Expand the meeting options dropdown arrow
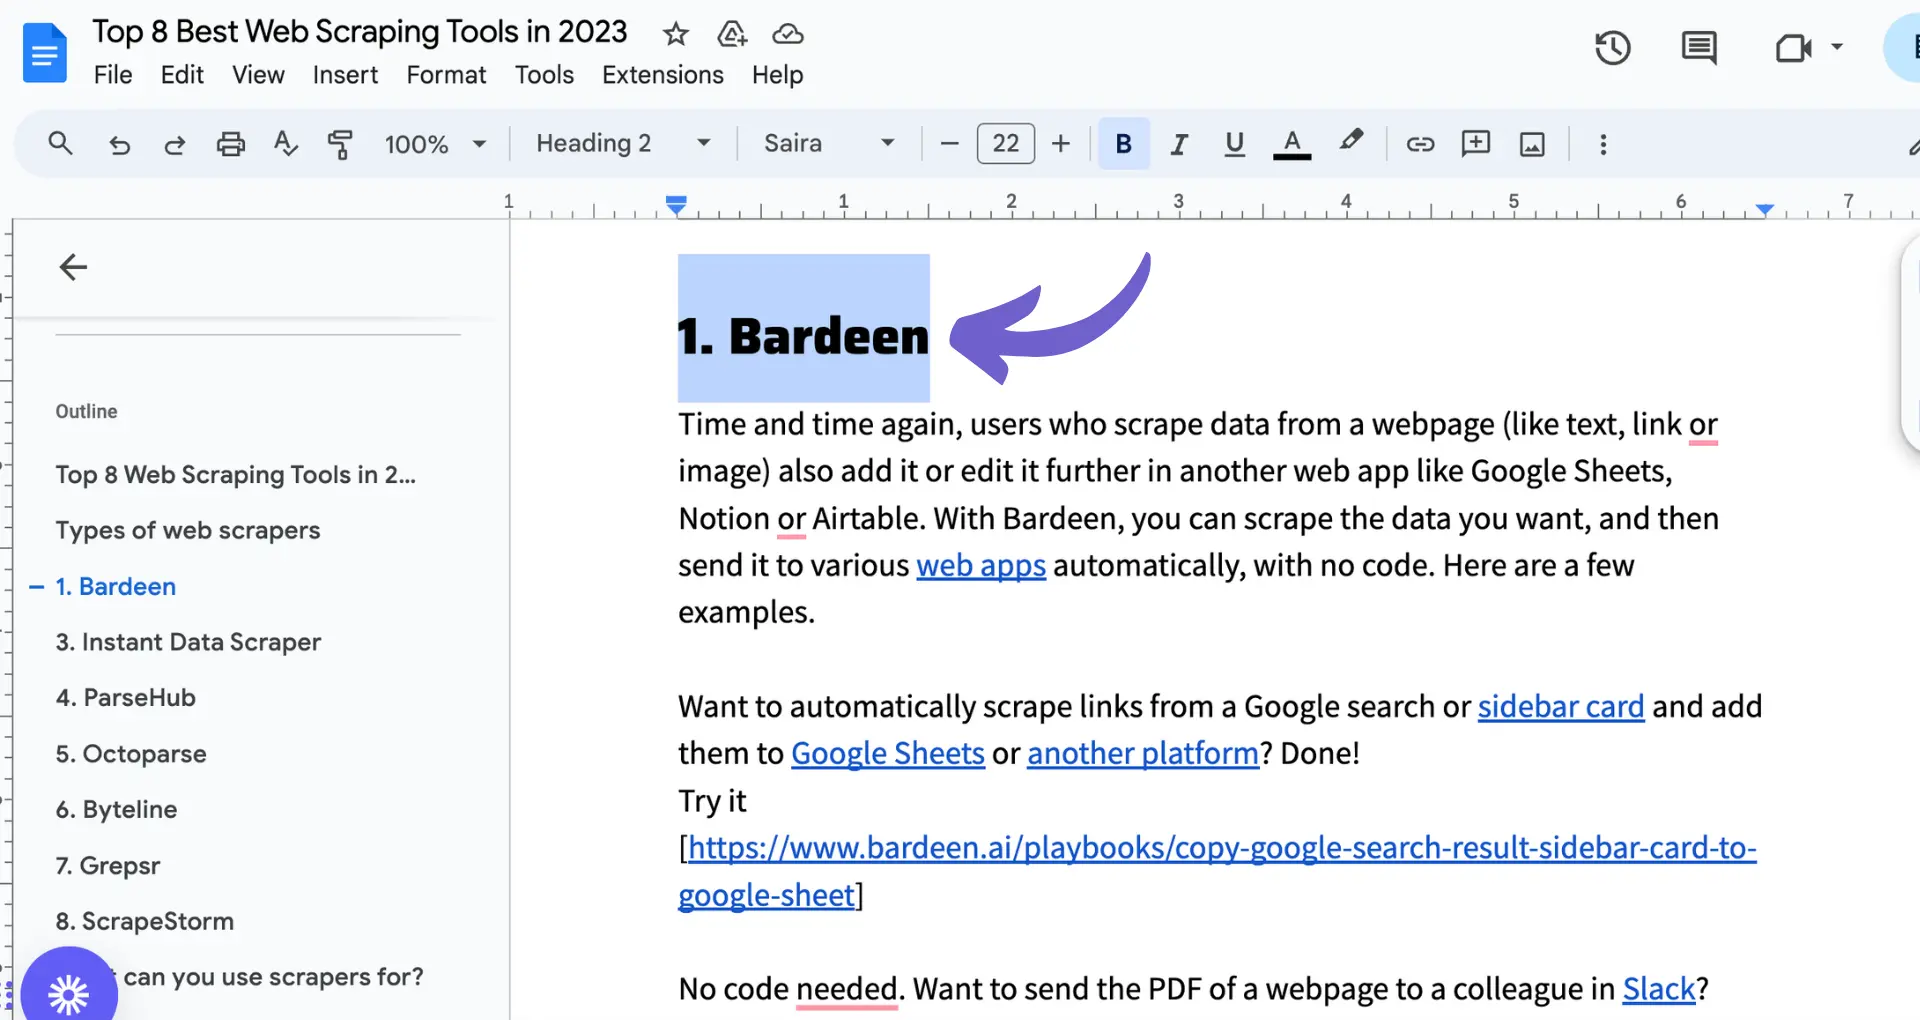Screen dimensions: 1920x1020 click(1837, 46)
